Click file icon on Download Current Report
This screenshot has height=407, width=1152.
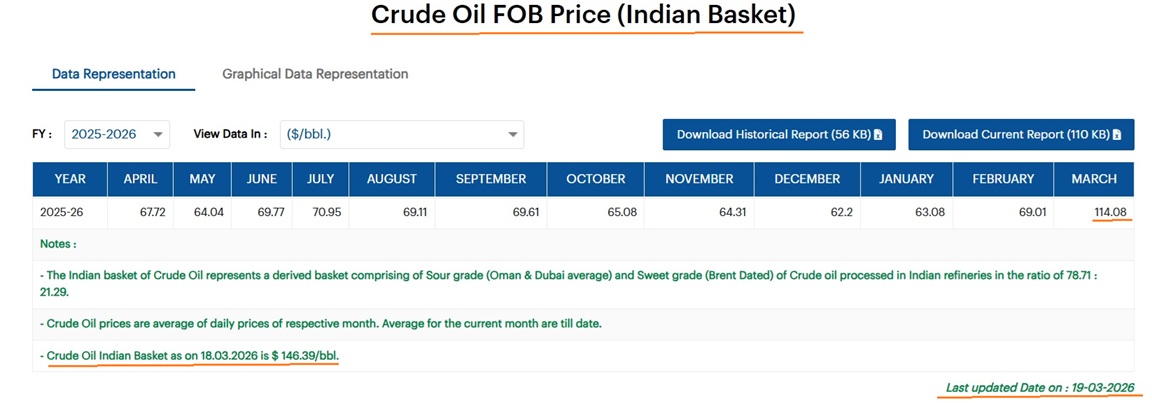1117,135
